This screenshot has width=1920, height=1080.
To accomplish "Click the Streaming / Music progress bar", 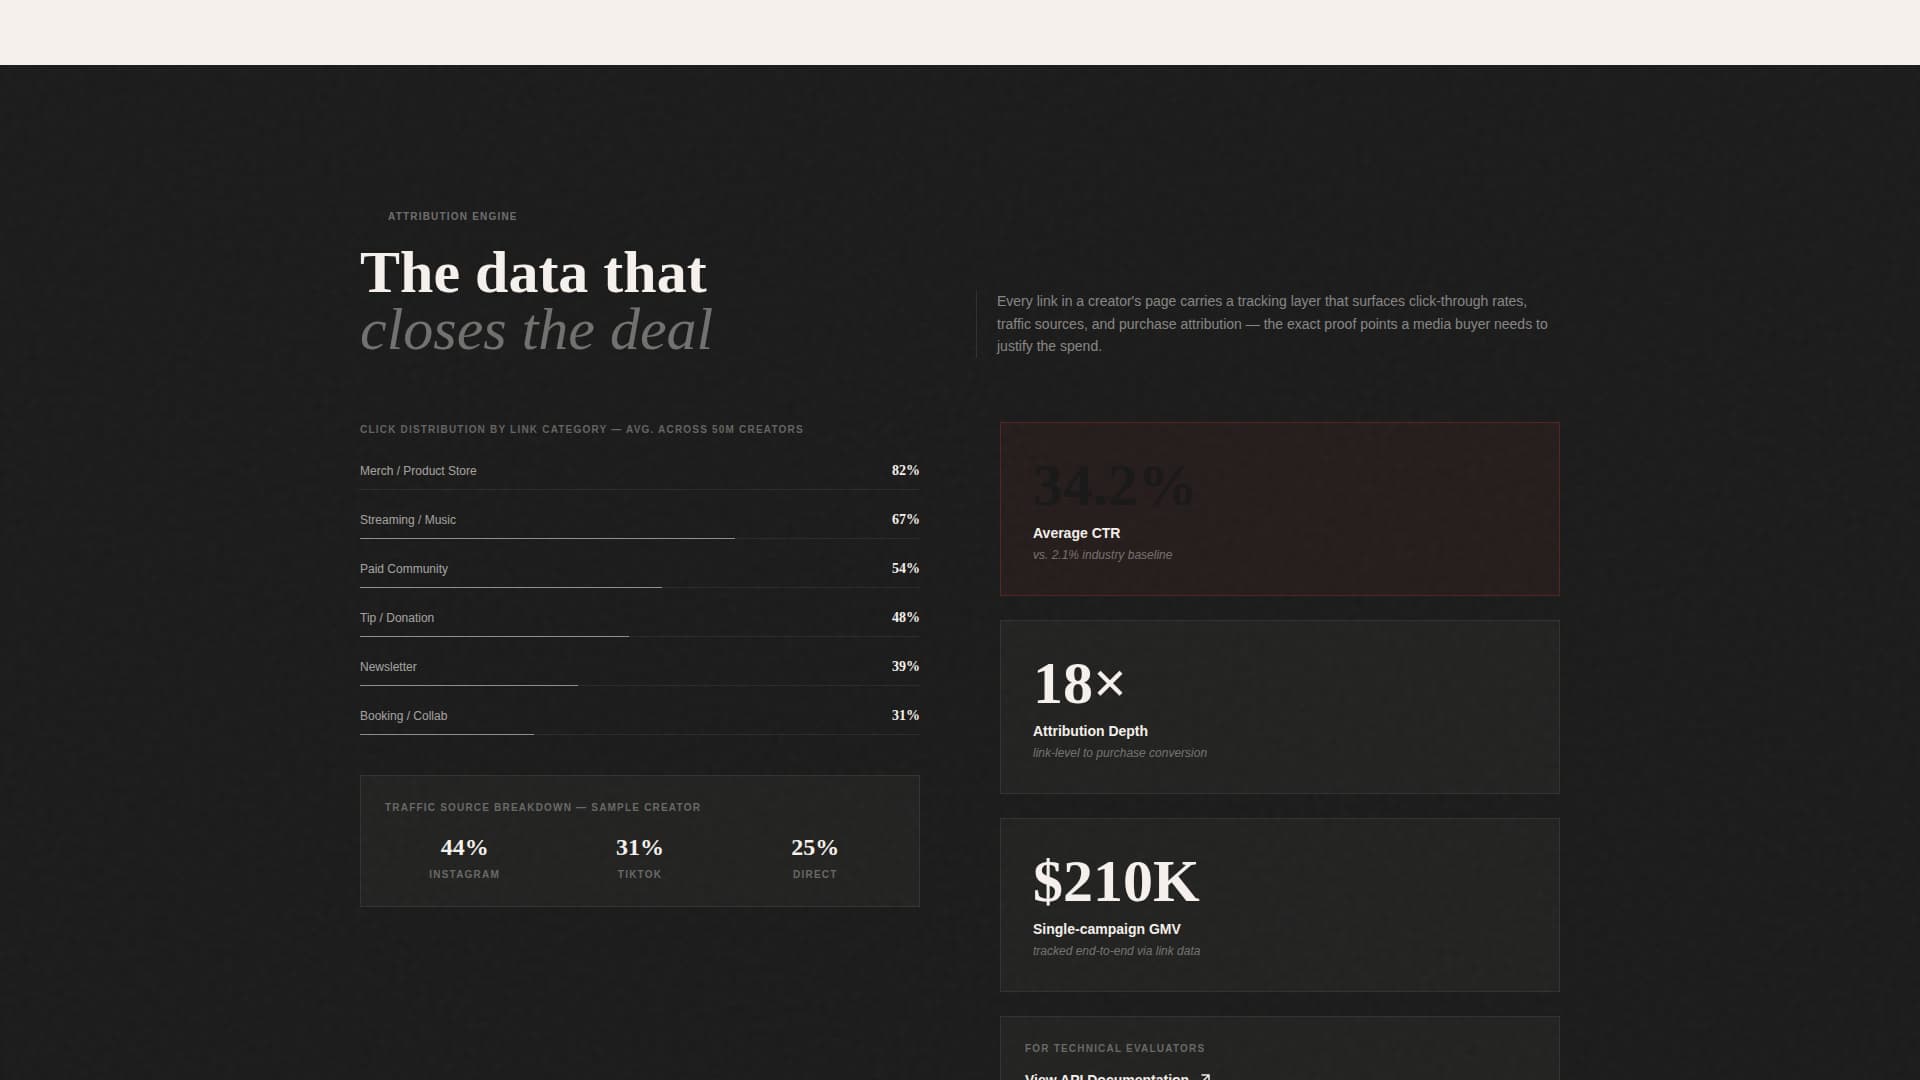I will (639, 538).
